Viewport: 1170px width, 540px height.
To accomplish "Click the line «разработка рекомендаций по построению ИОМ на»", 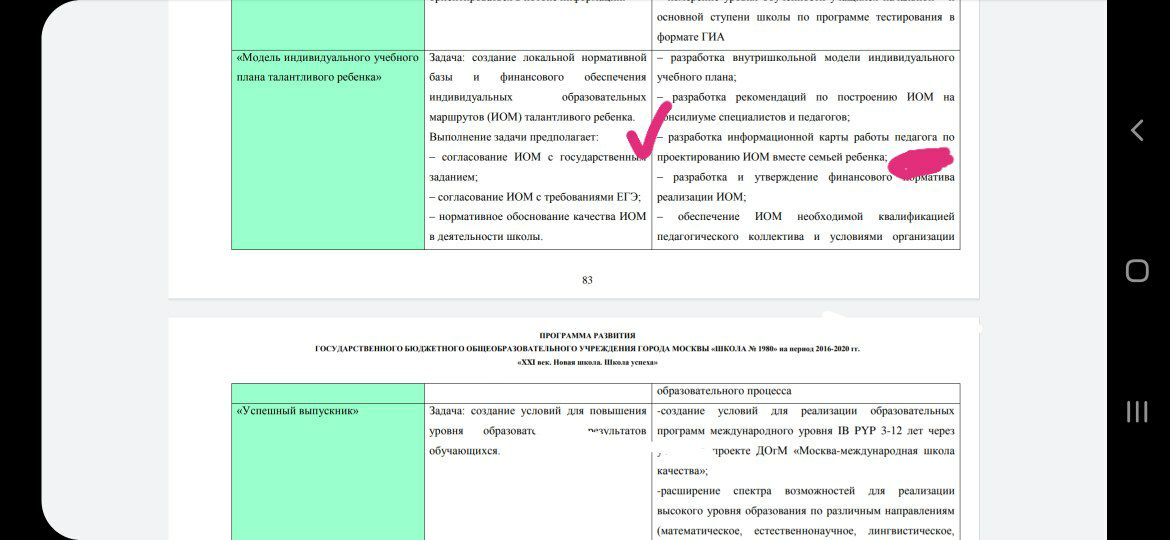I will (806, 97).
